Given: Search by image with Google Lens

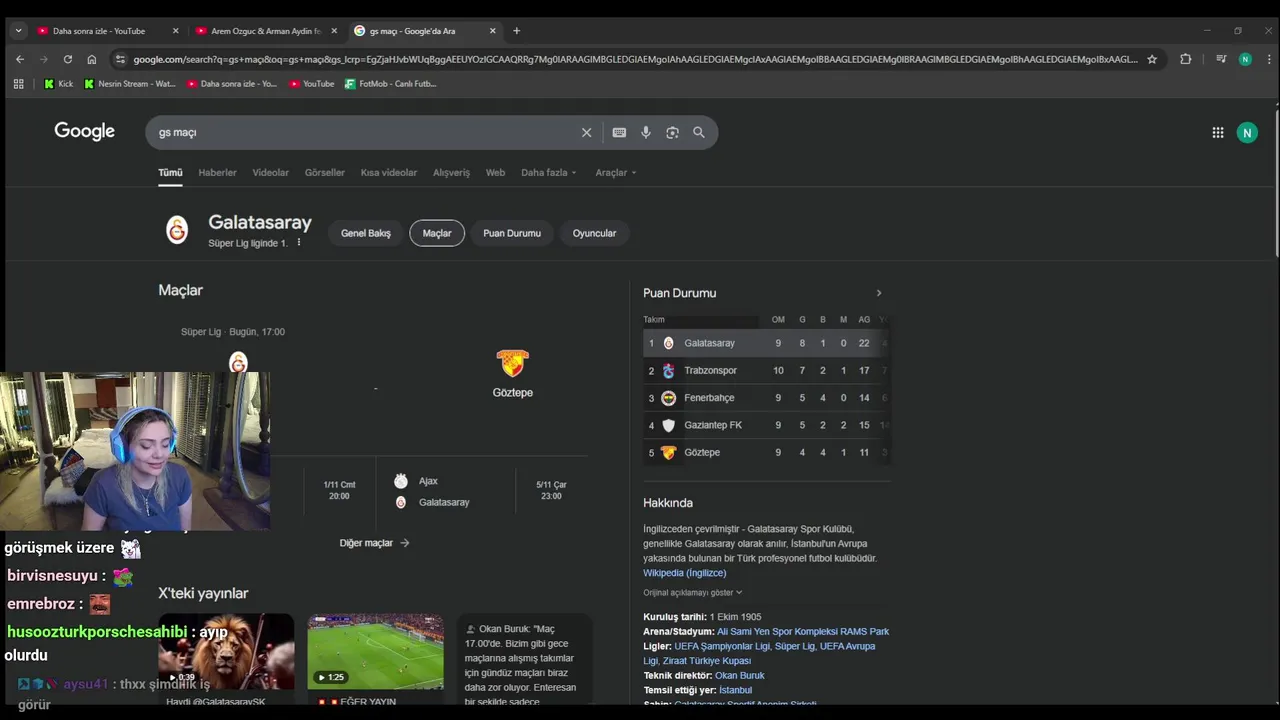Looking at the screenshot, I should (672, 132).
